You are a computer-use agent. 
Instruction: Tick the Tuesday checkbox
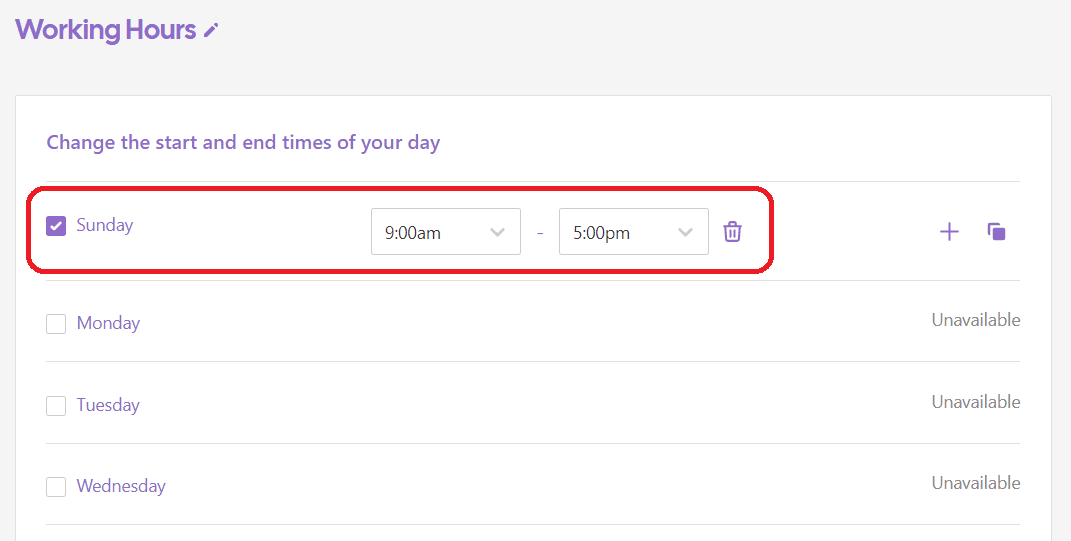tap(56, 406)
